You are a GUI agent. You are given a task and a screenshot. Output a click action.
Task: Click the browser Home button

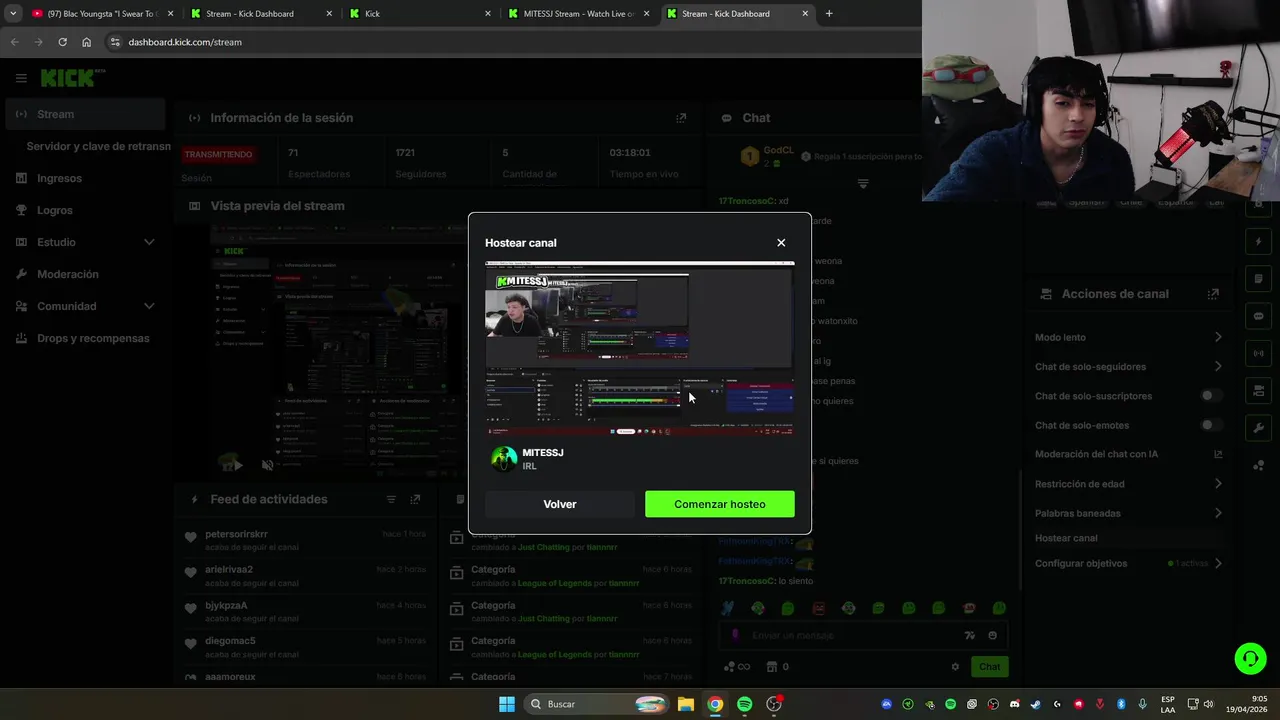[86, 42]
